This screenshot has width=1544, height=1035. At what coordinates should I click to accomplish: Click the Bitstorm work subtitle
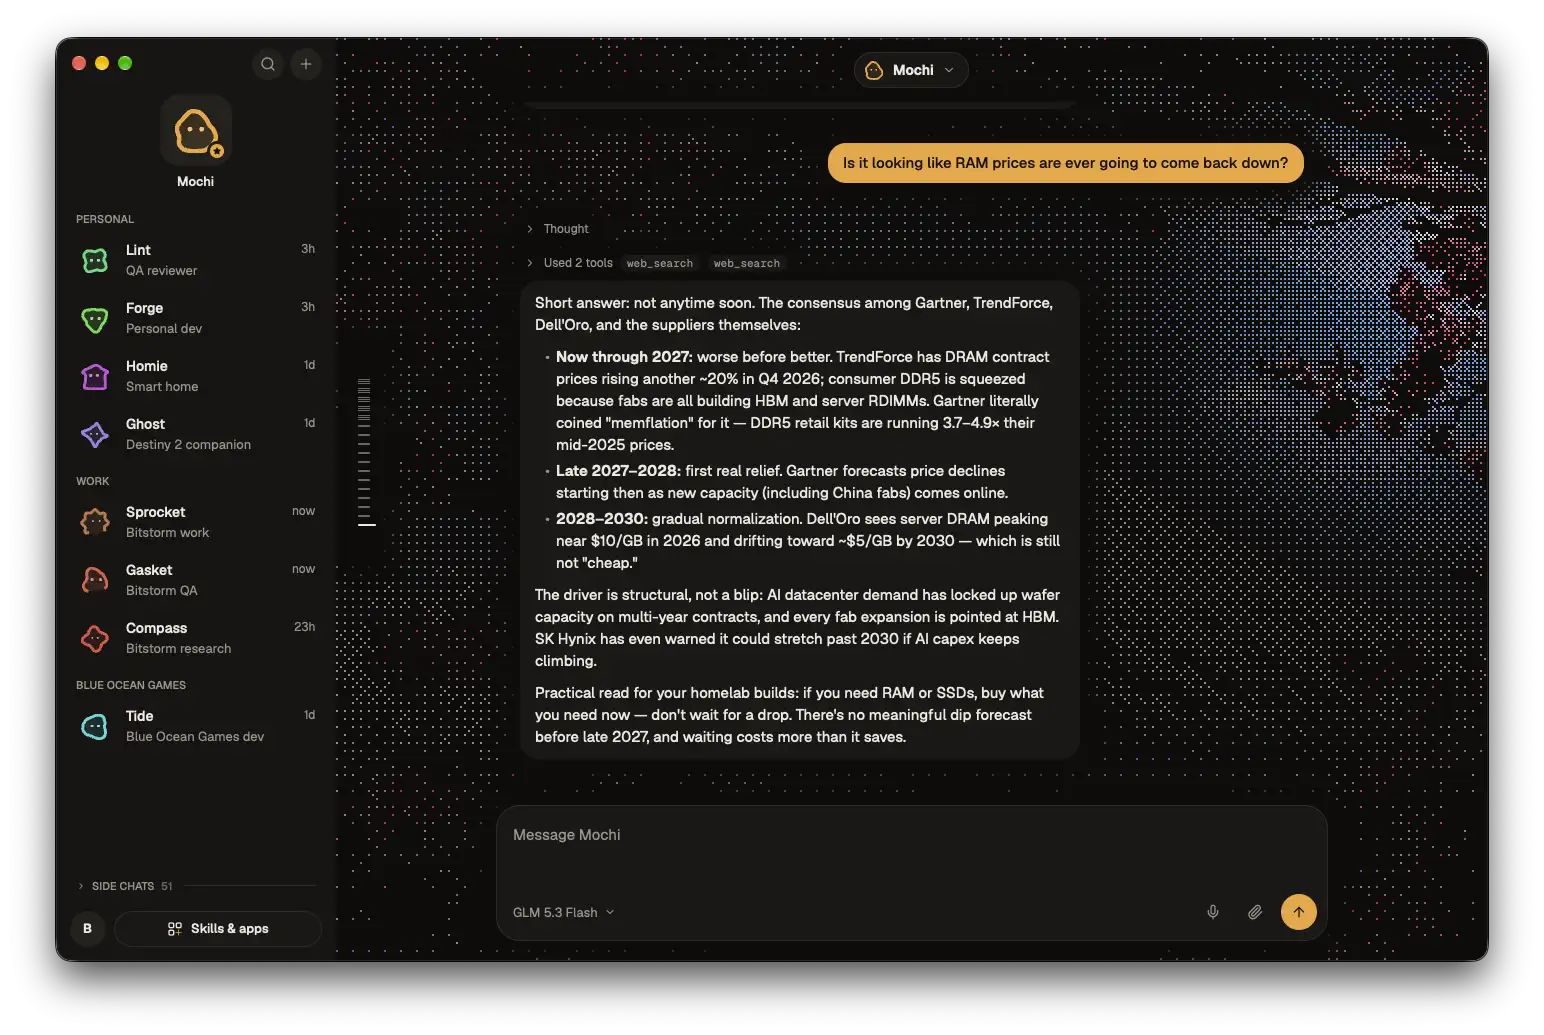[168, 533]
